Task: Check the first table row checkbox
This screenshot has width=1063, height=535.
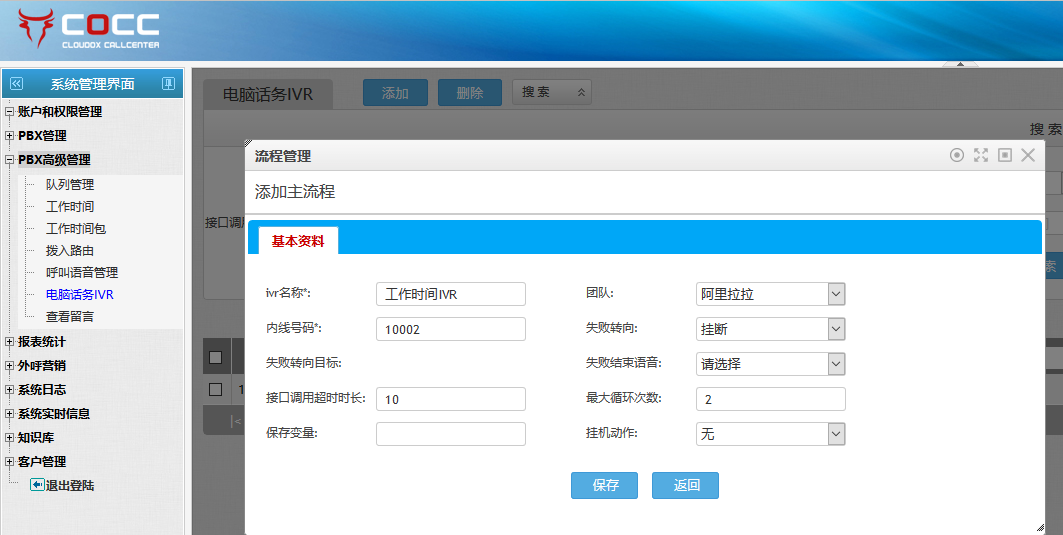Action: coord(215,389)
